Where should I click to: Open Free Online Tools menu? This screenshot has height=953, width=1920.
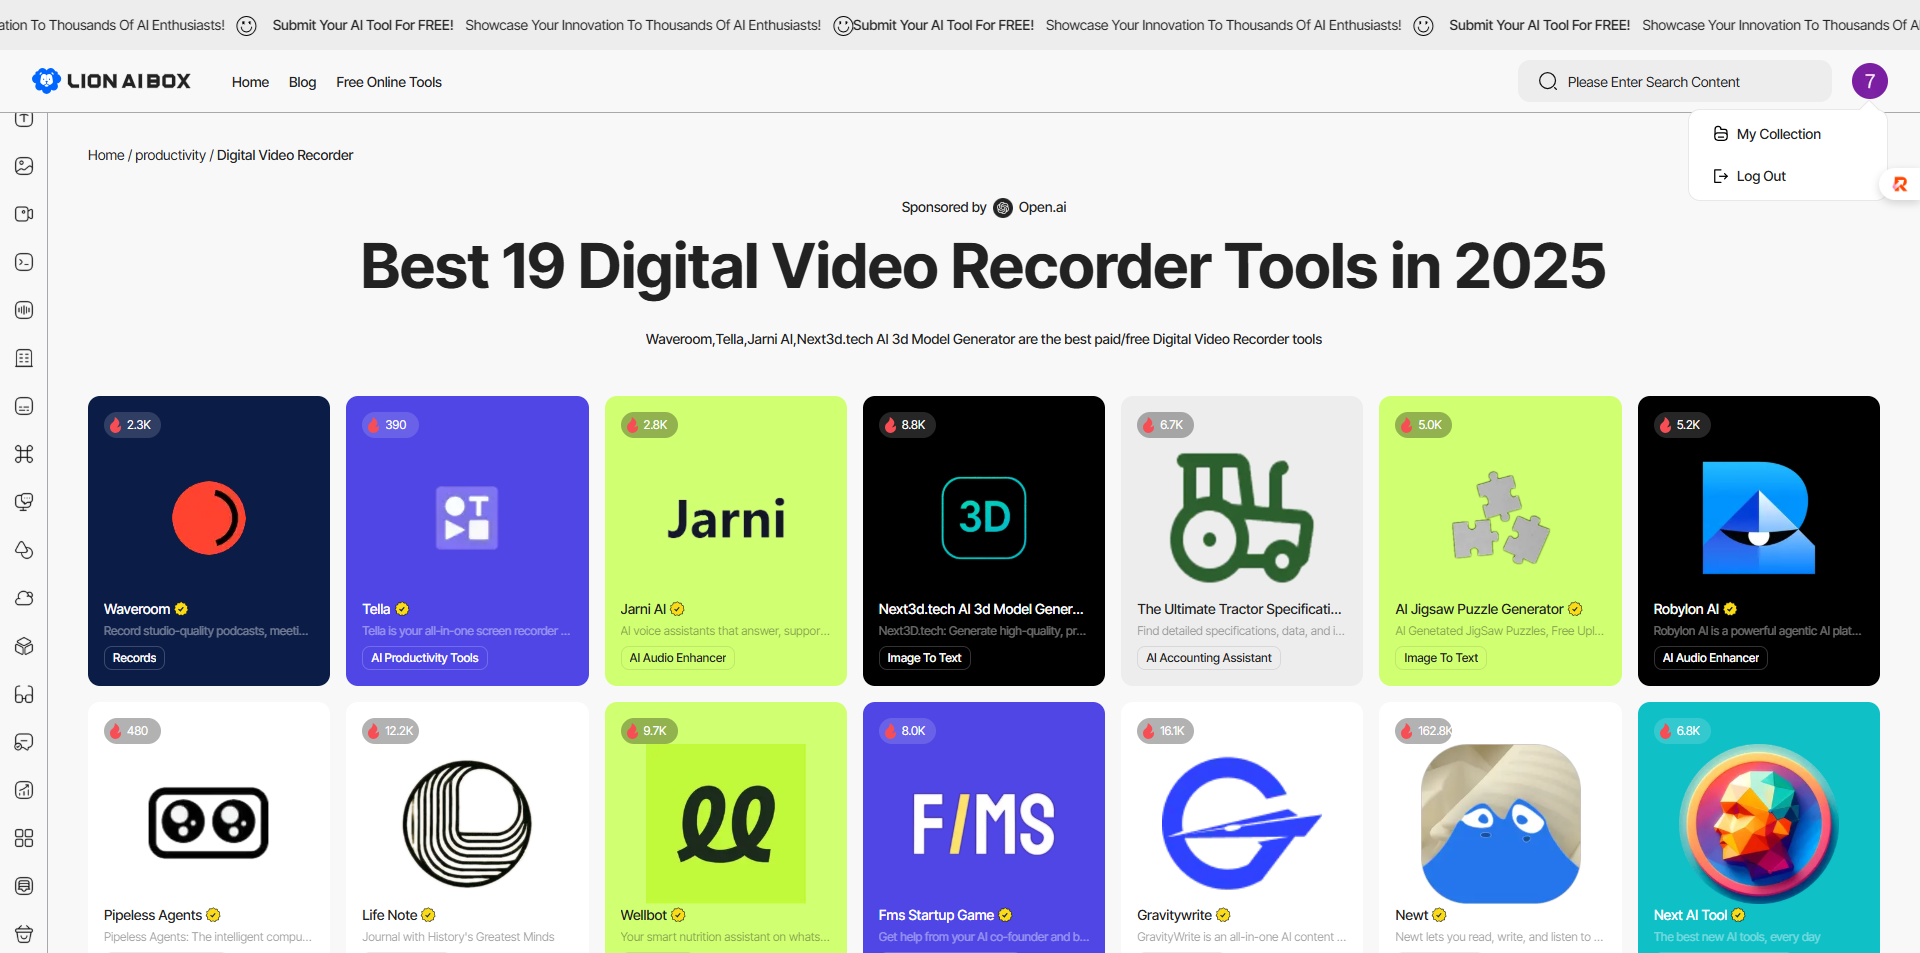click(389, 82)
